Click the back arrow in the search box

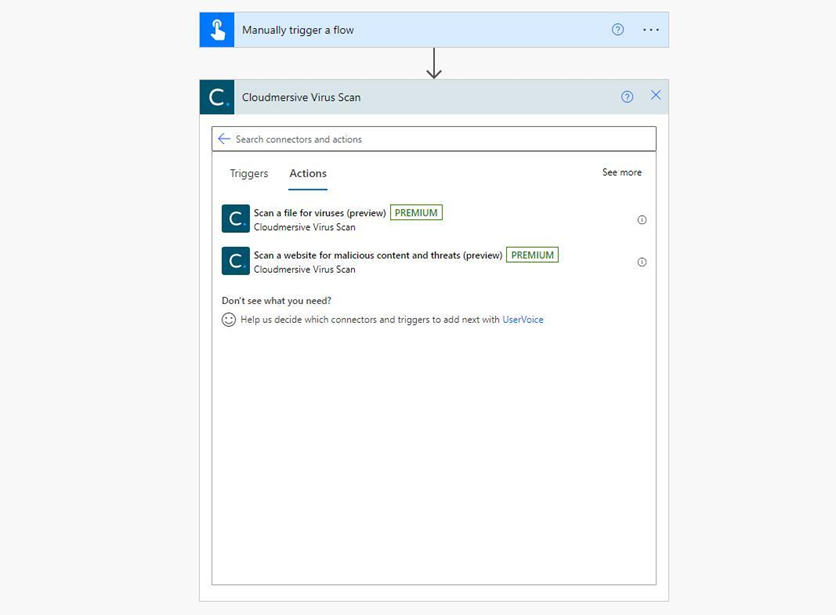point(224,139)
